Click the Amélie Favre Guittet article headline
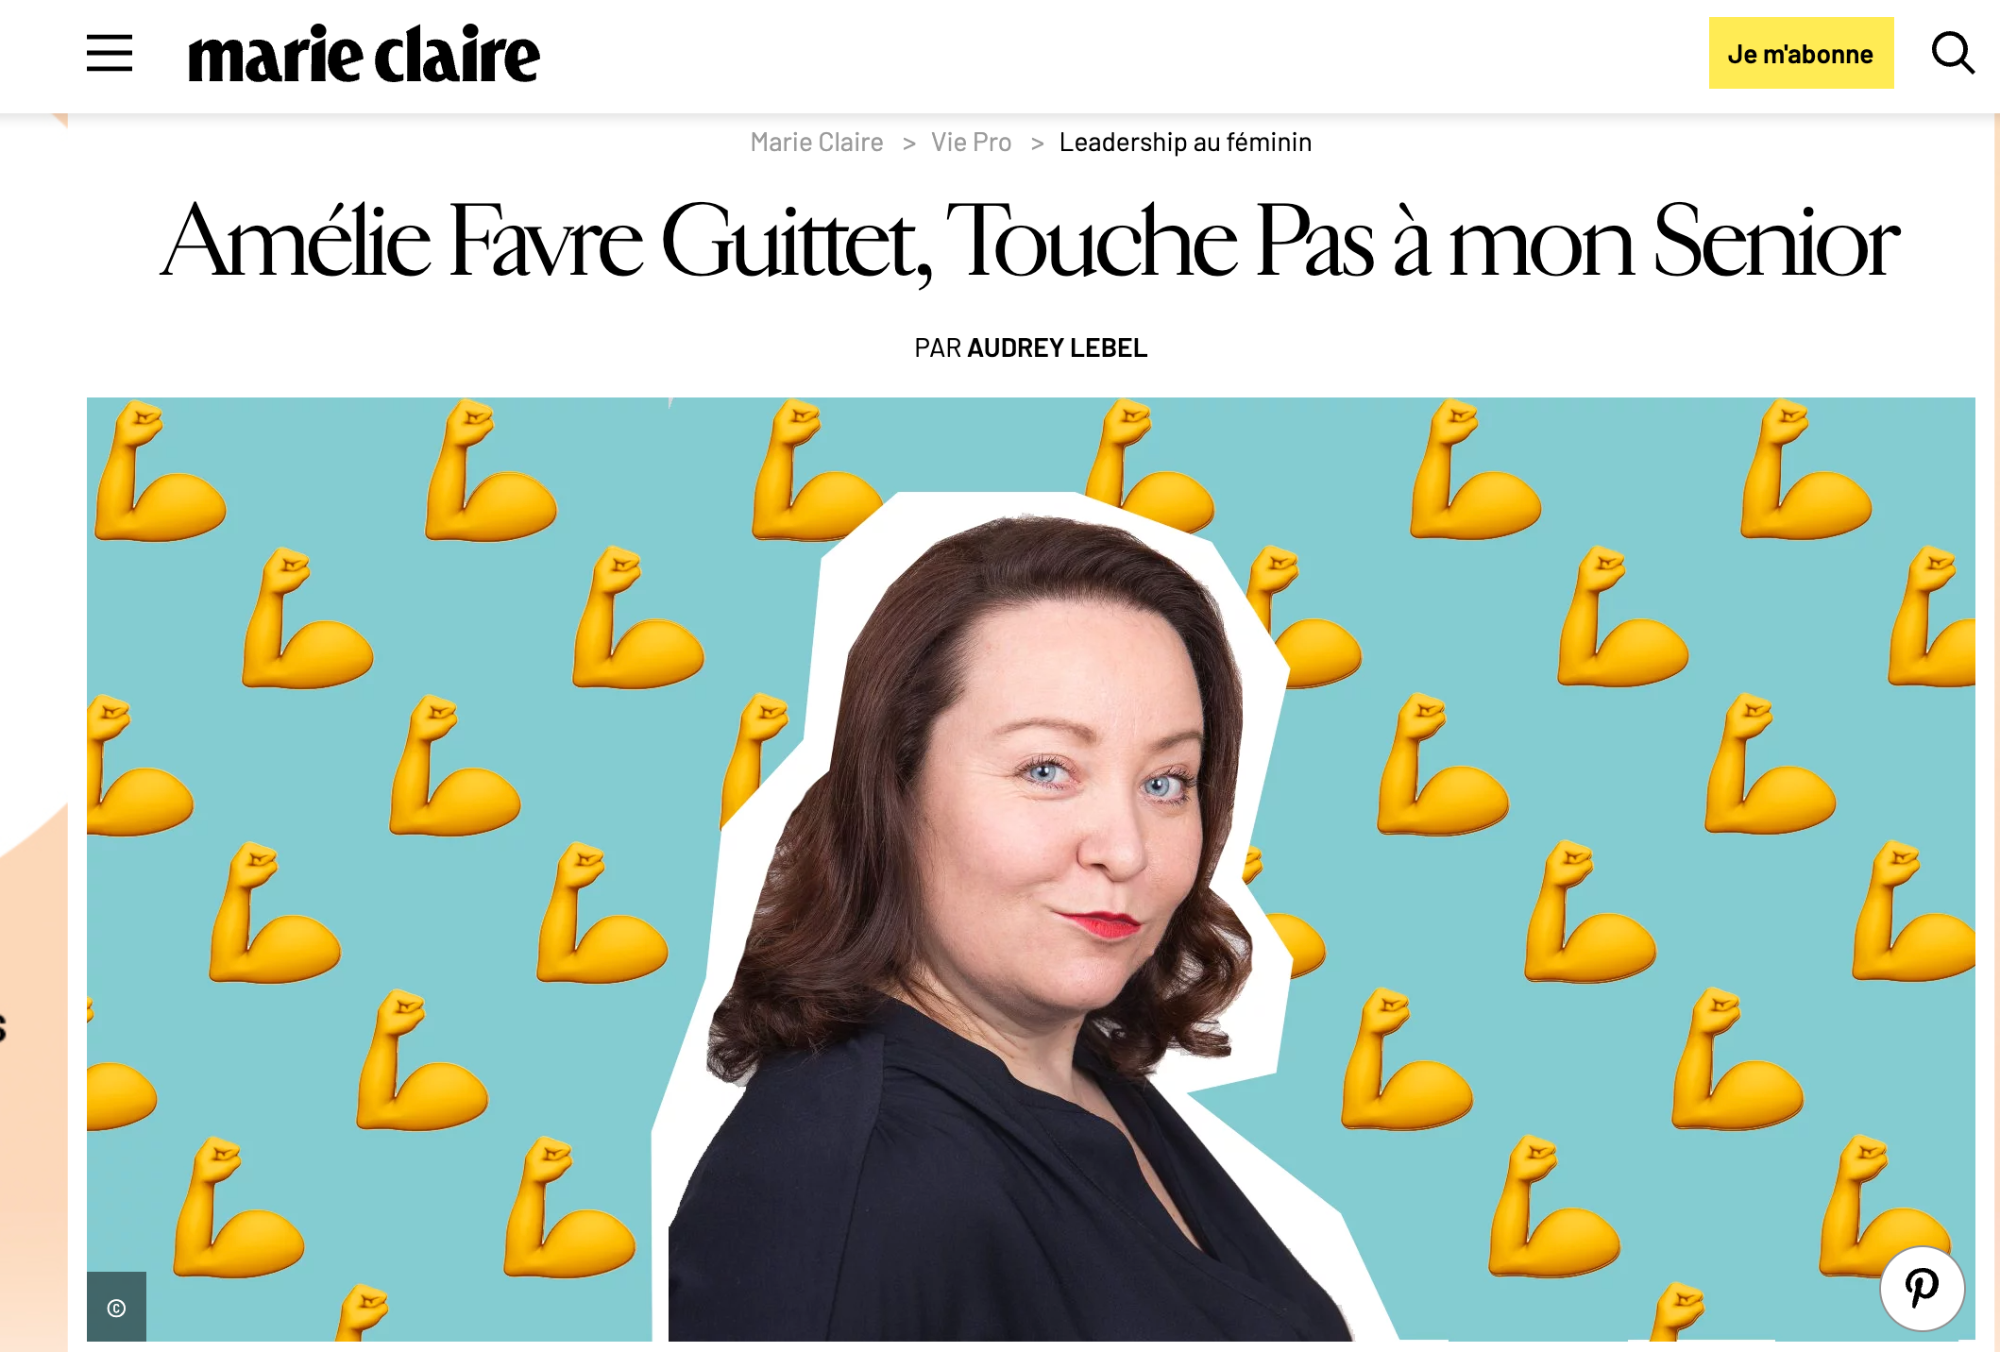The width and height of the screenshot is (2000, 1352). point(1030,241)
